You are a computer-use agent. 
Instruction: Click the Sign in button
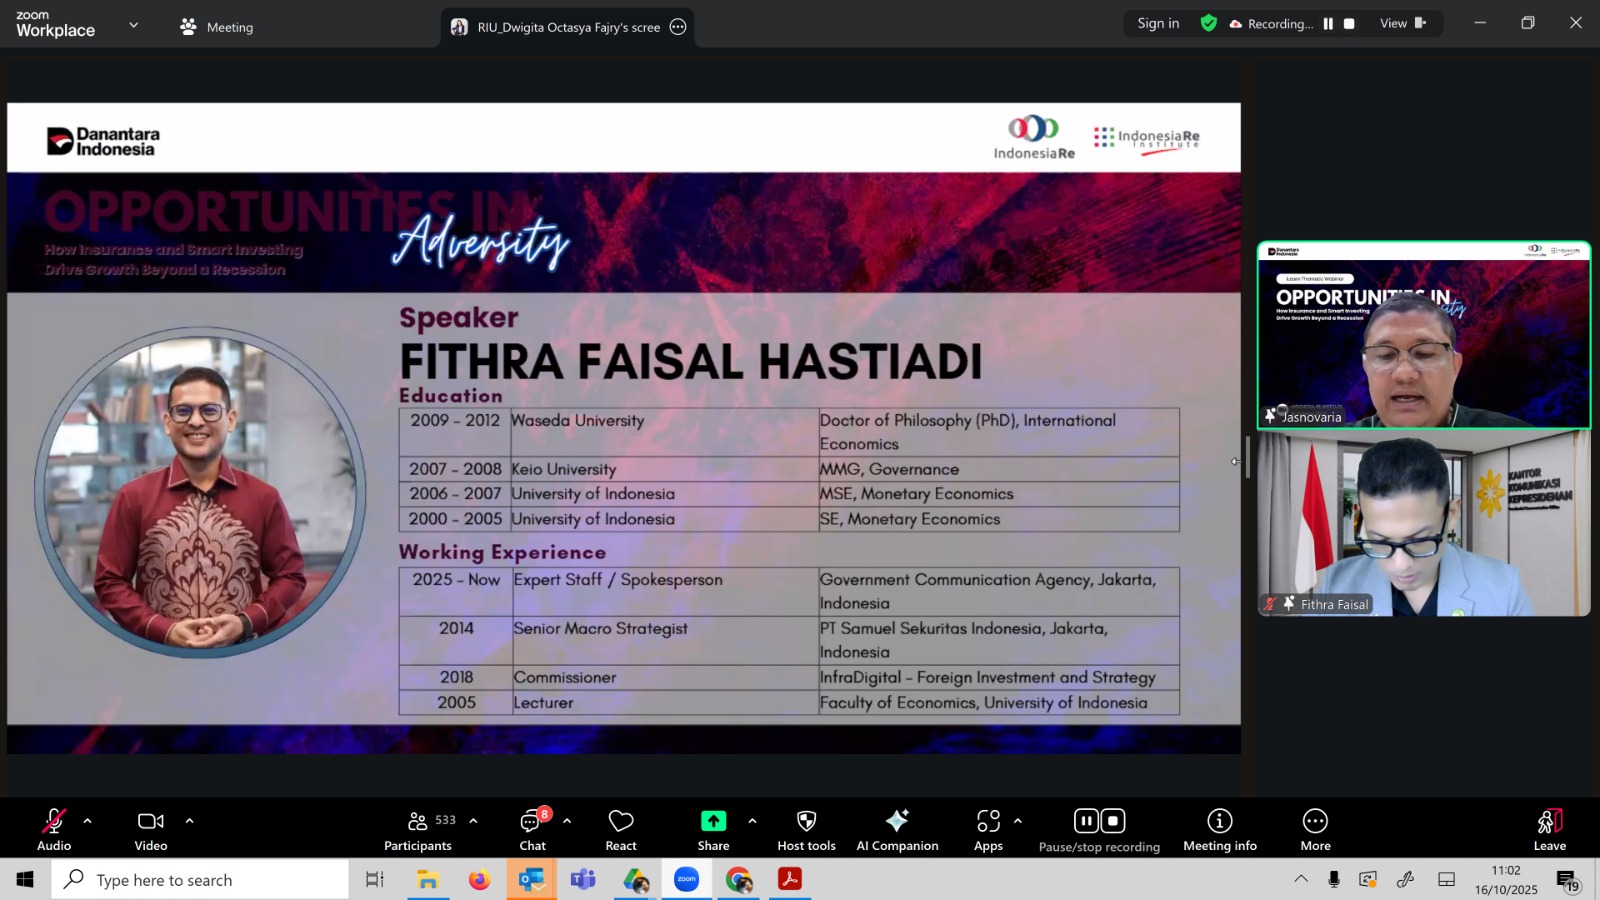tap(1158, 24)
